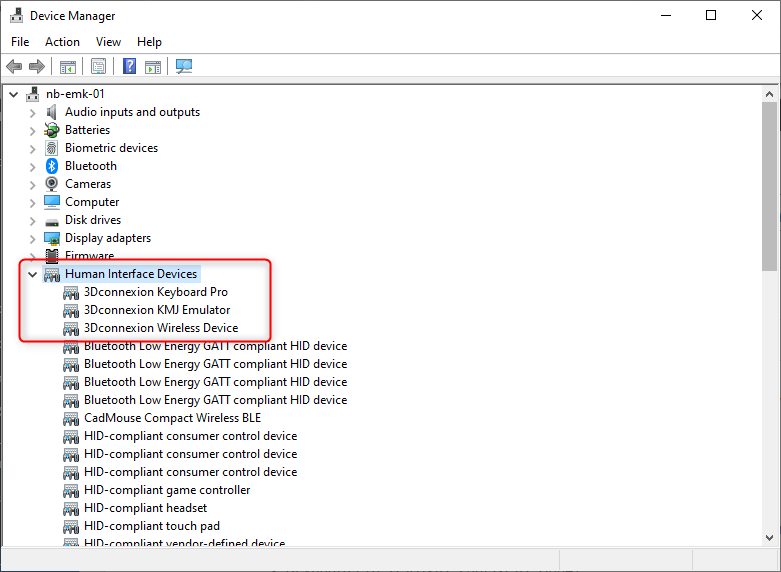
Task: Open Properties via the toolbar icon
Action: point(98,67)
